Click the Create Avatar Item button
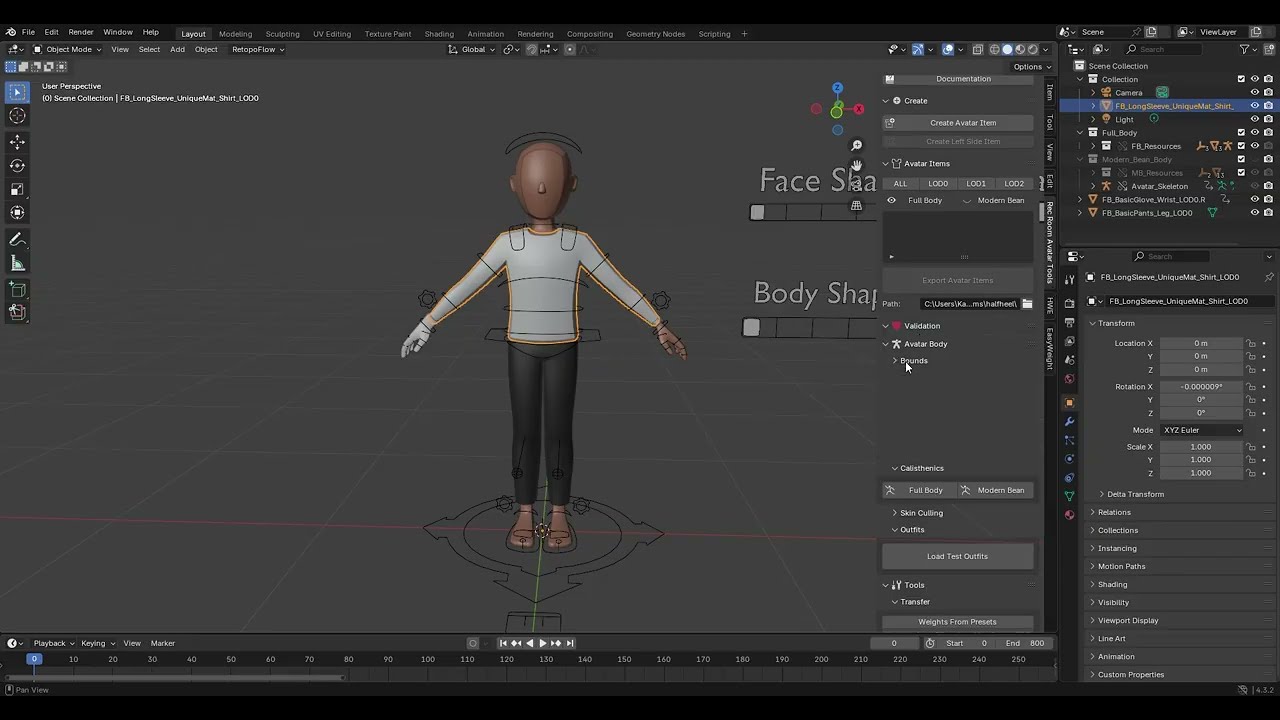1280x720 pixels. tap(962, 123)
